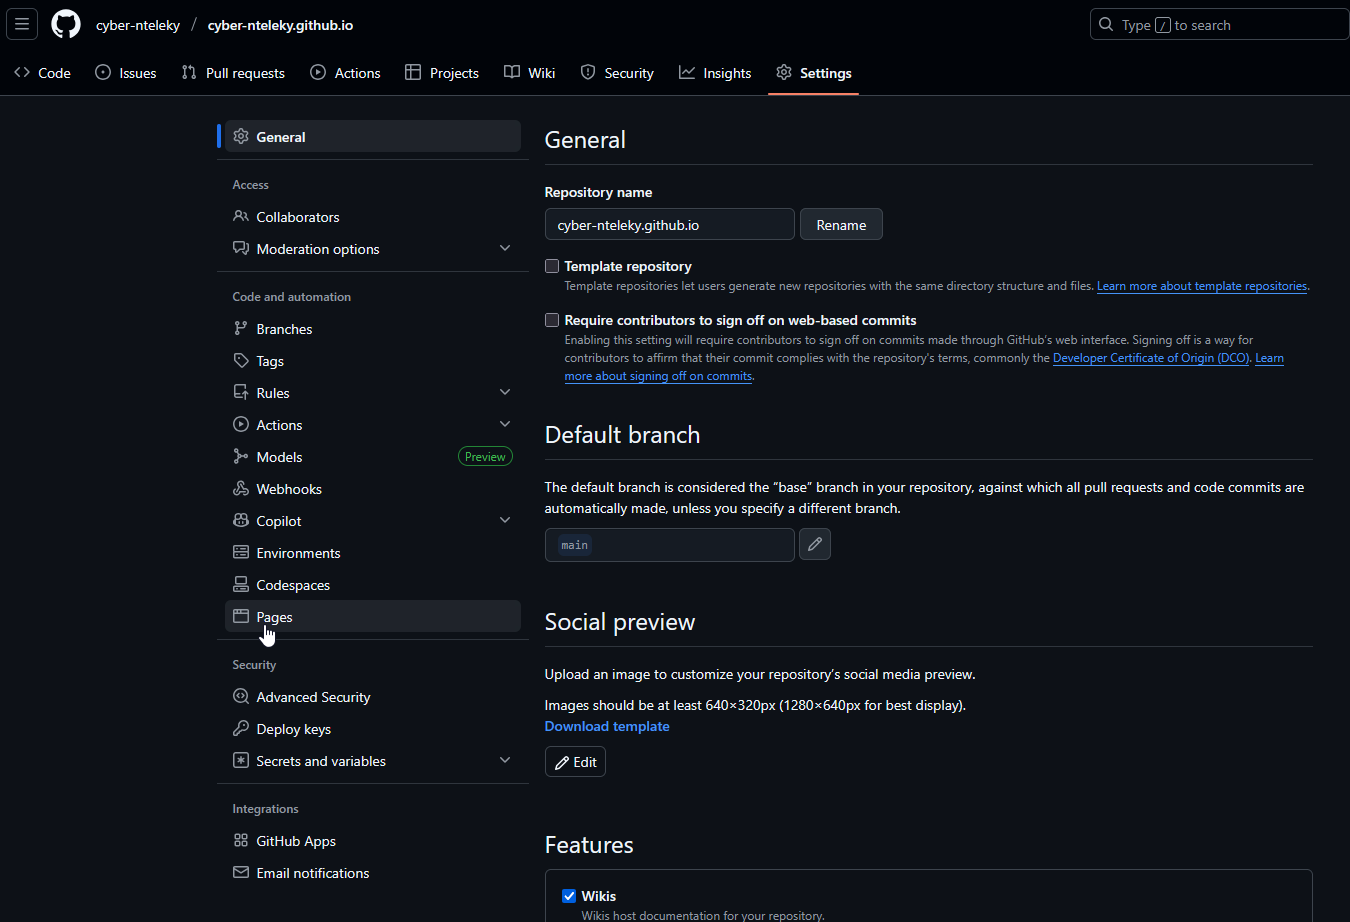Open Webhooks settings page

[x=373, y=488]
